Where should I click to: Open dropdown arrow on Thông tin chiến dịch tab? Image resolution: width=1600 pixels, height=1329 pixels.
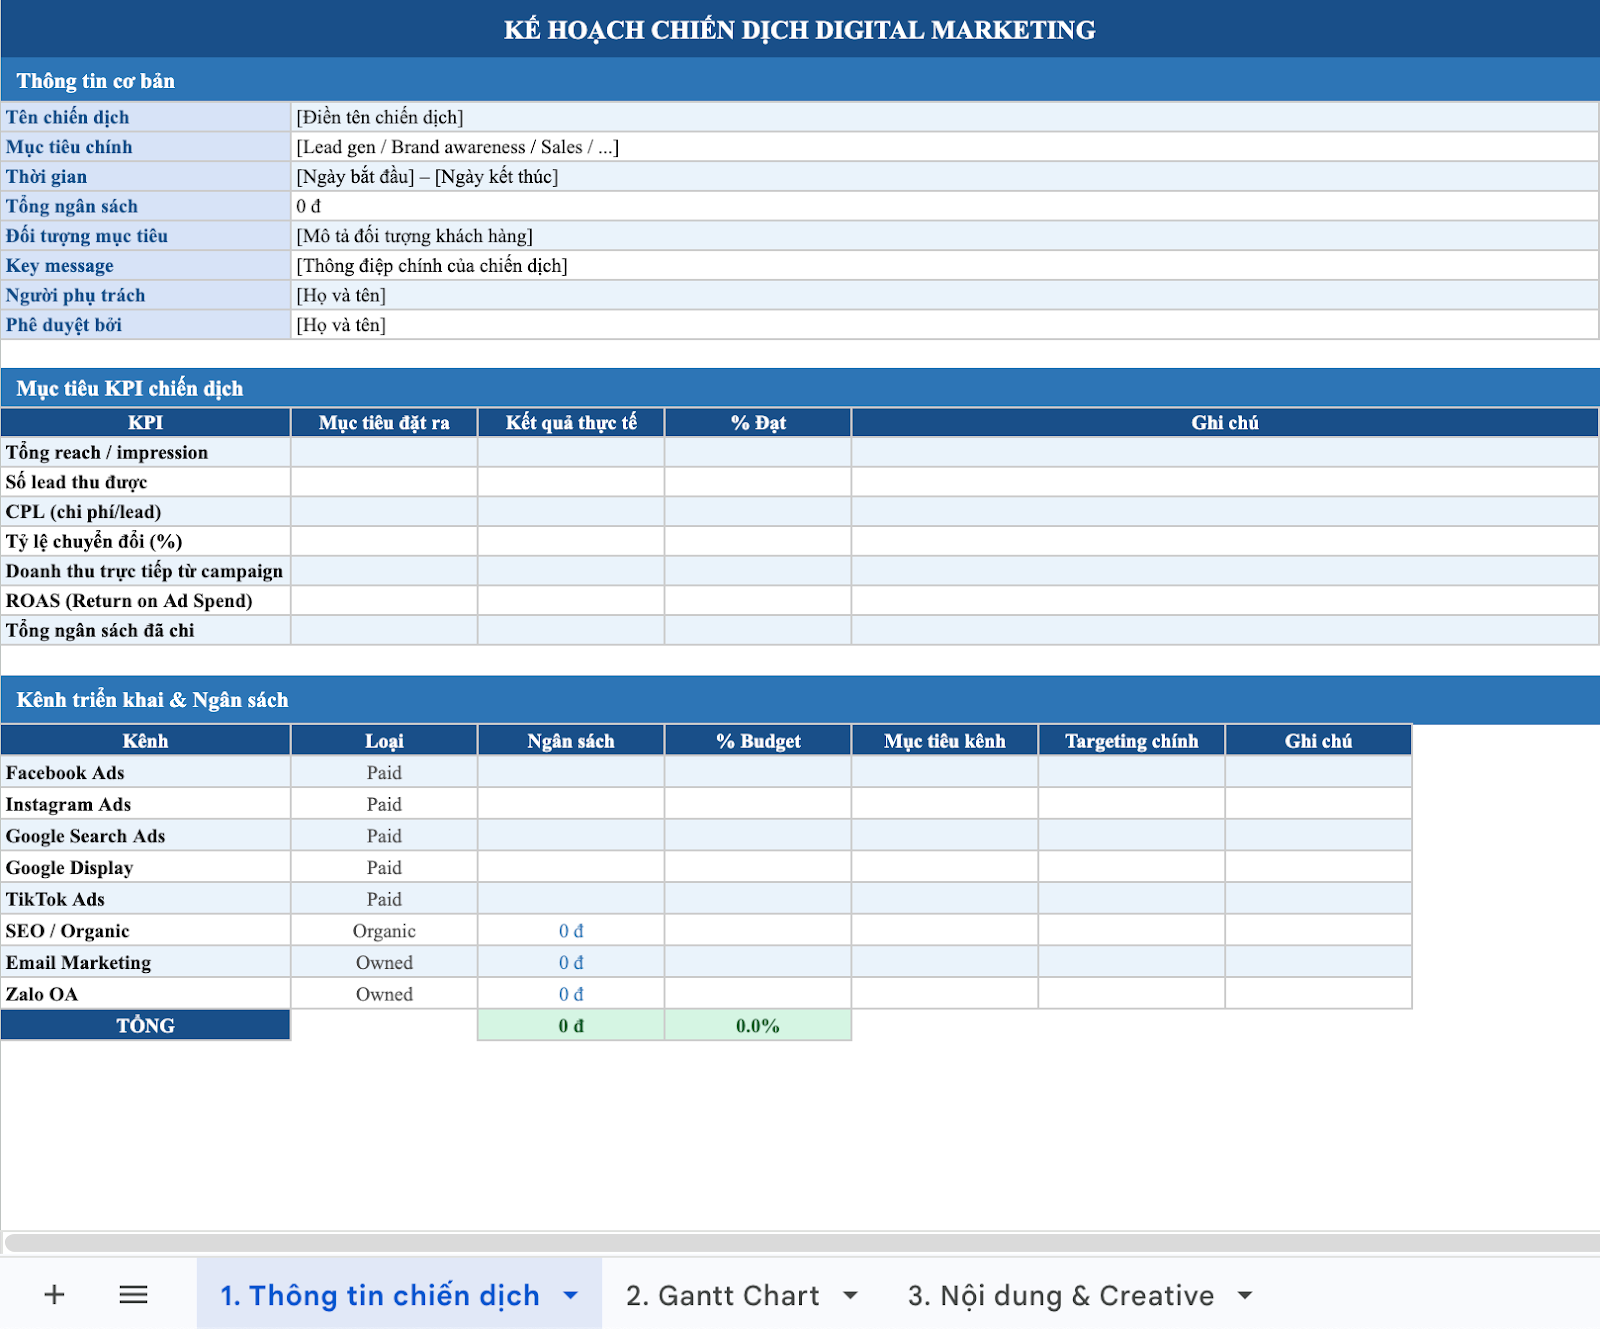point(571,1295)
